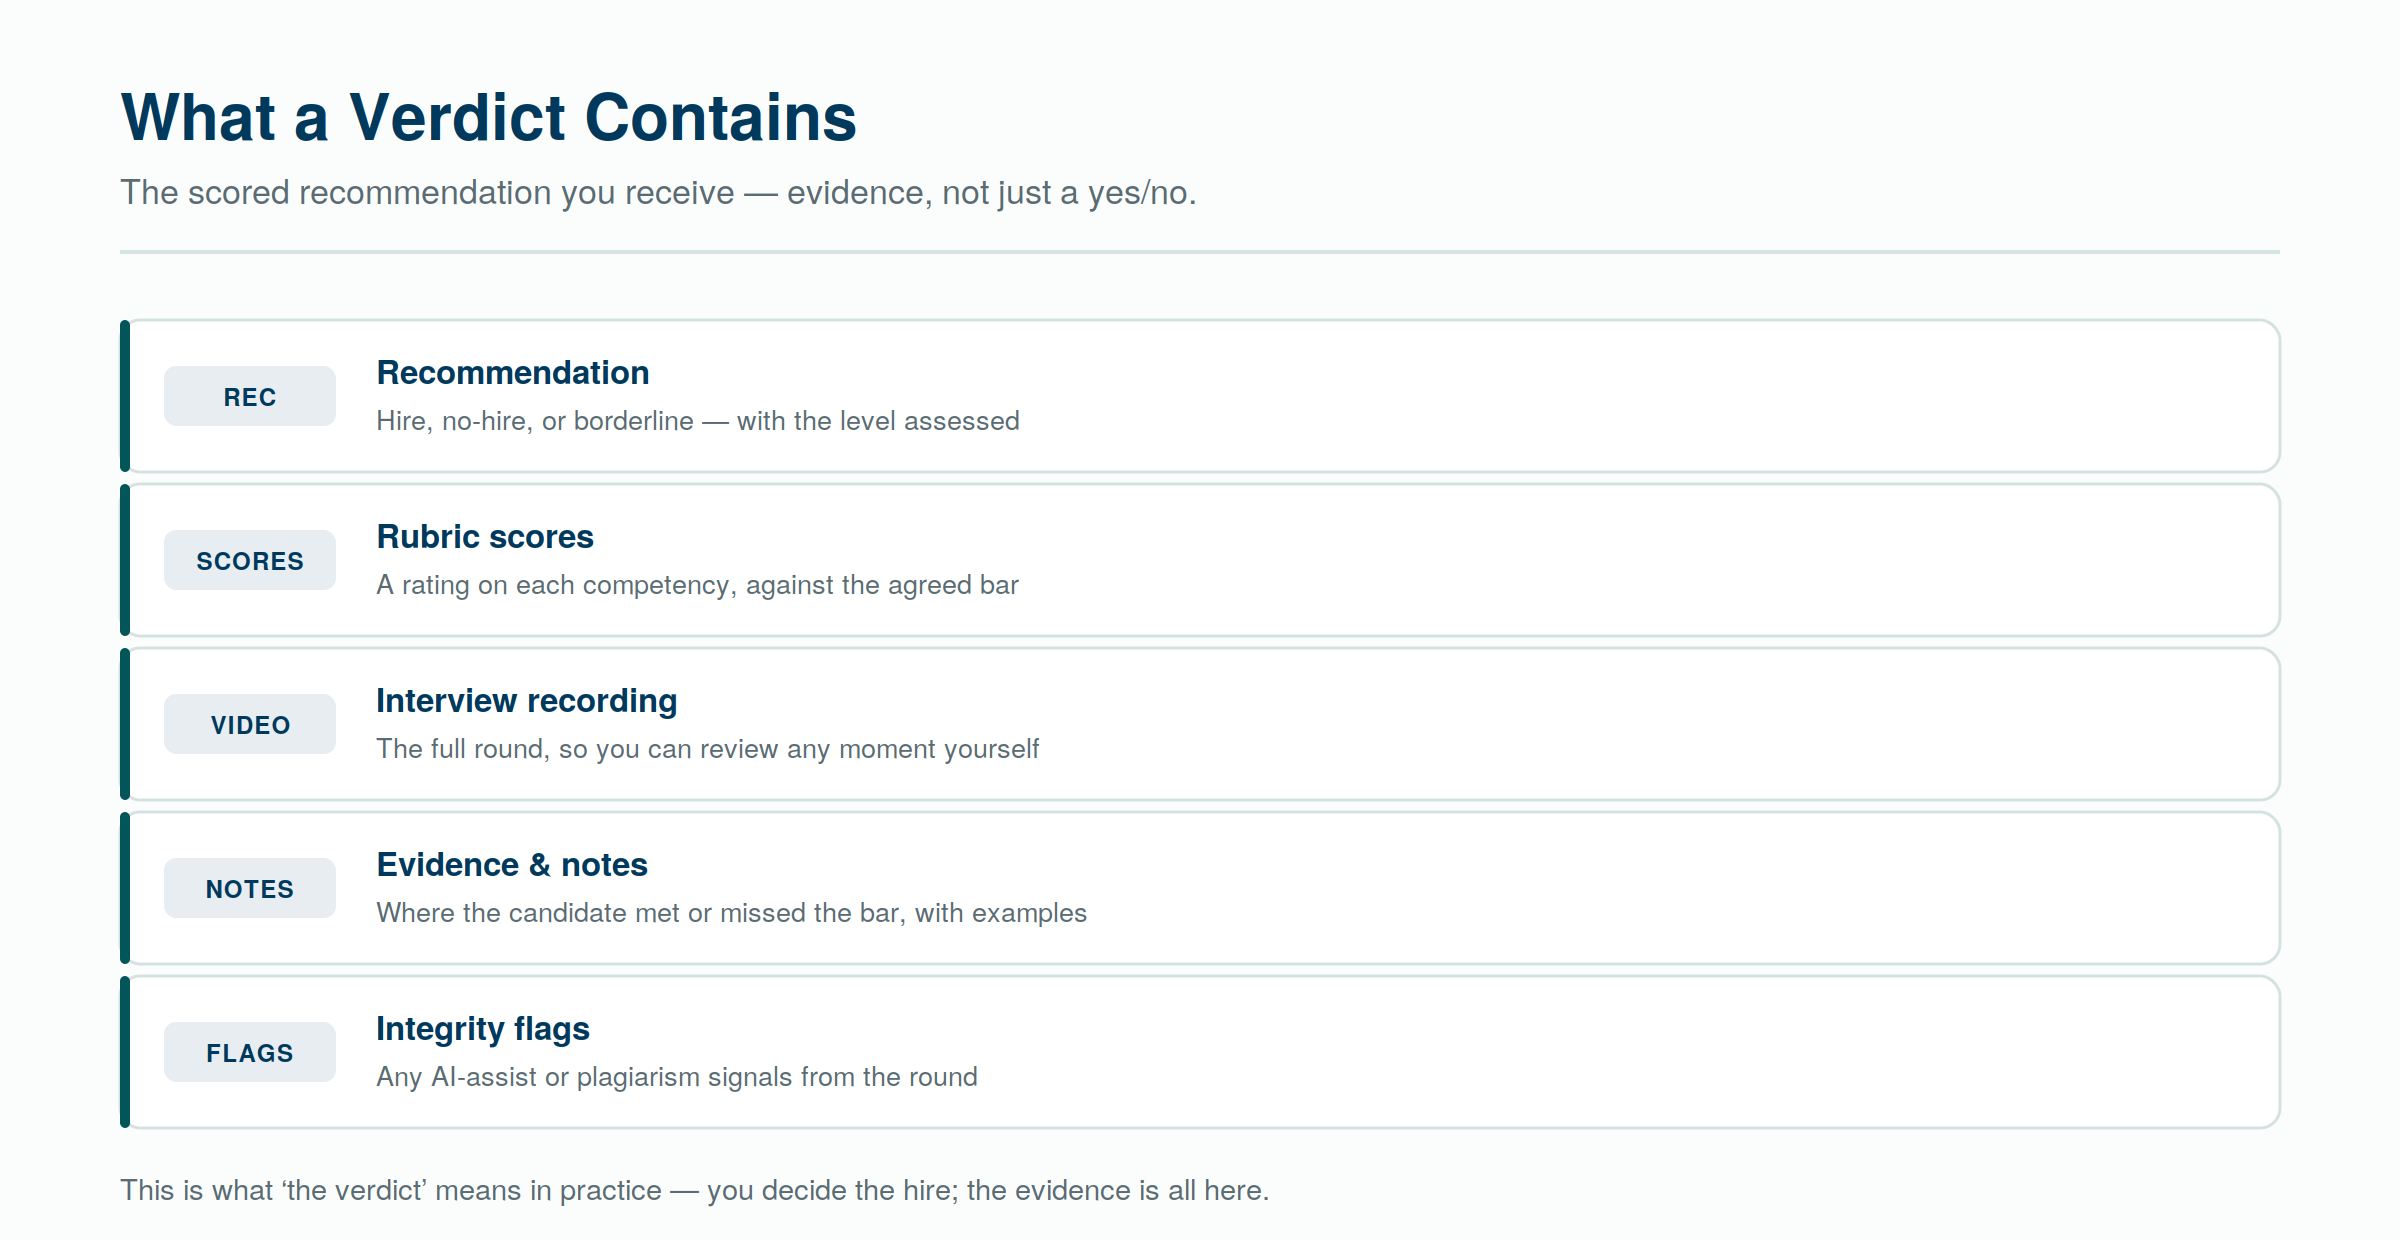Click the NOTES badge
Screen dimensions: 2400x1240
pyautogui.click(x=250, y=888)
